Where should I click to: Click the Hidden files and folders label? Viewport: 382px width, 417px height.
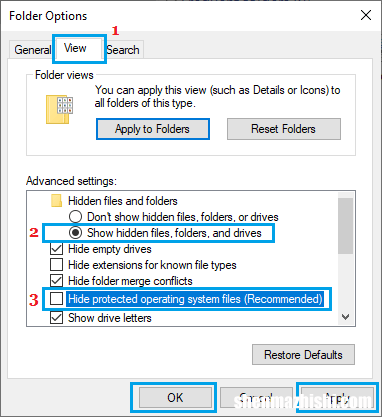123,201
